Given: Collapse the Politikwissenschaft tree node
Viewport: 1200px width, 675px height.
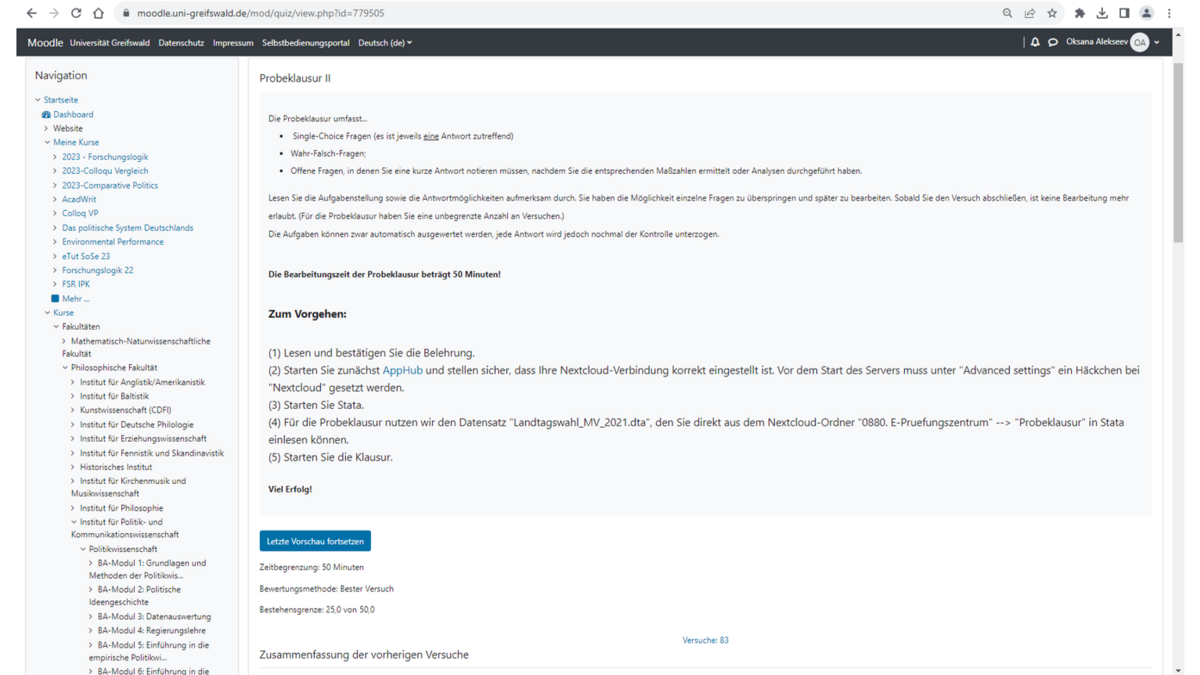Looking at the screenshot, I should pyautogui.click(x=83, y=549).
